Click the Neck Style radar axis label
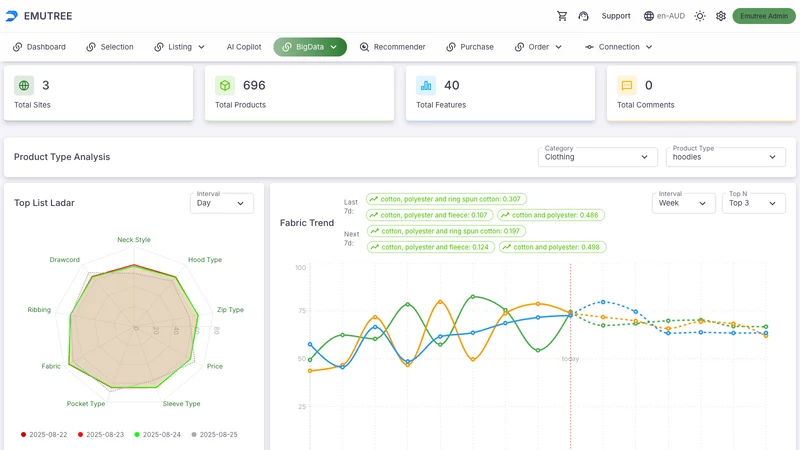 pos(134,240)
